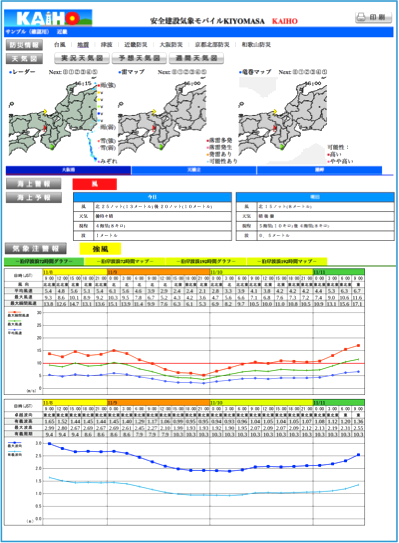
Task: Click the printer icon on the 印刷 button
Action: coord(361,17)
